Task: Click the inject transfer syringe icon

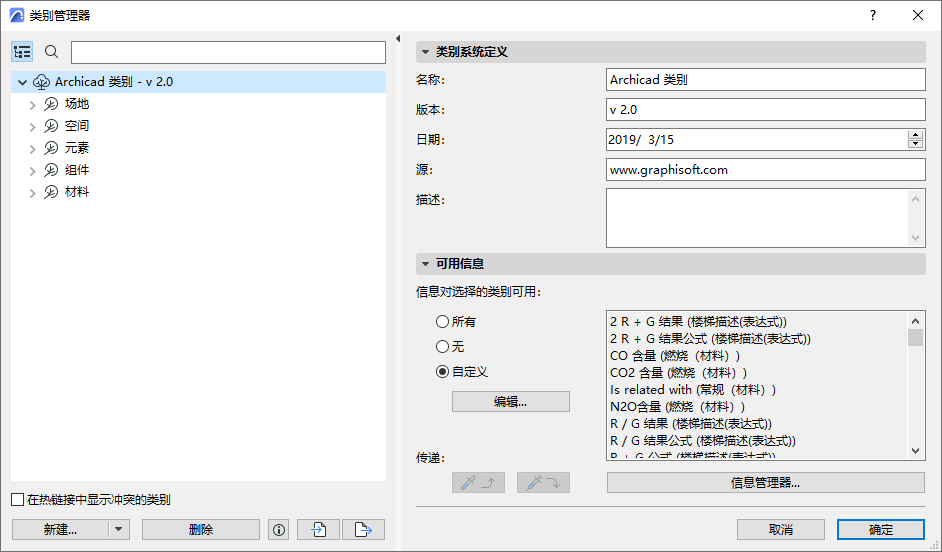Action: [543, 482]
